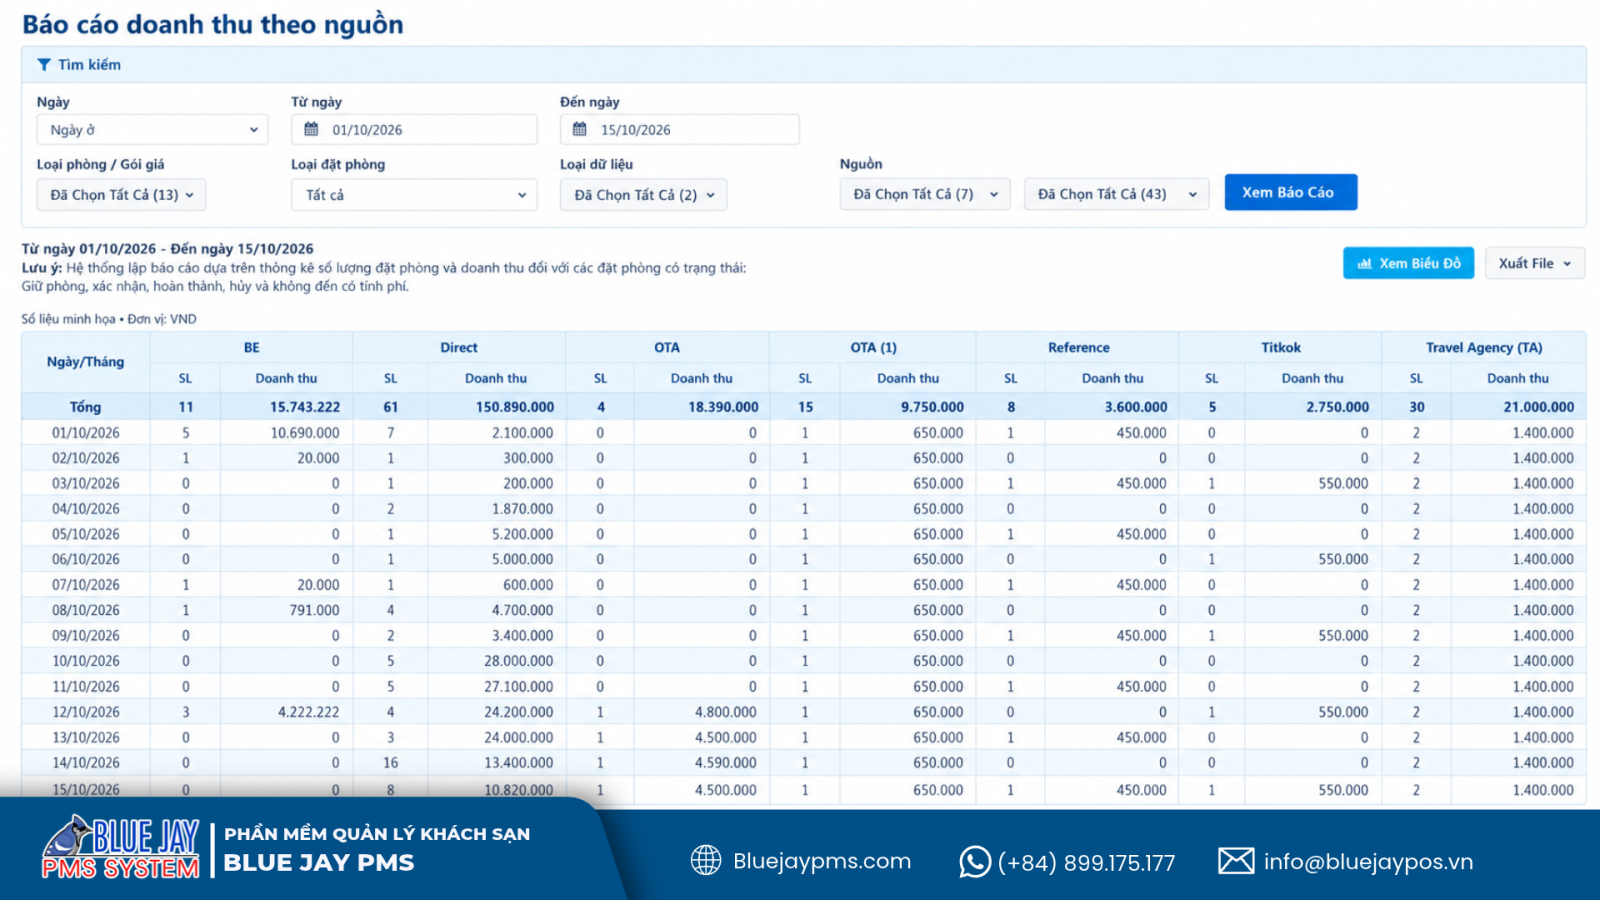Open the Ngày ở dropdown
The height and width of the screenshot is (900, 1600).
[153, 130]
